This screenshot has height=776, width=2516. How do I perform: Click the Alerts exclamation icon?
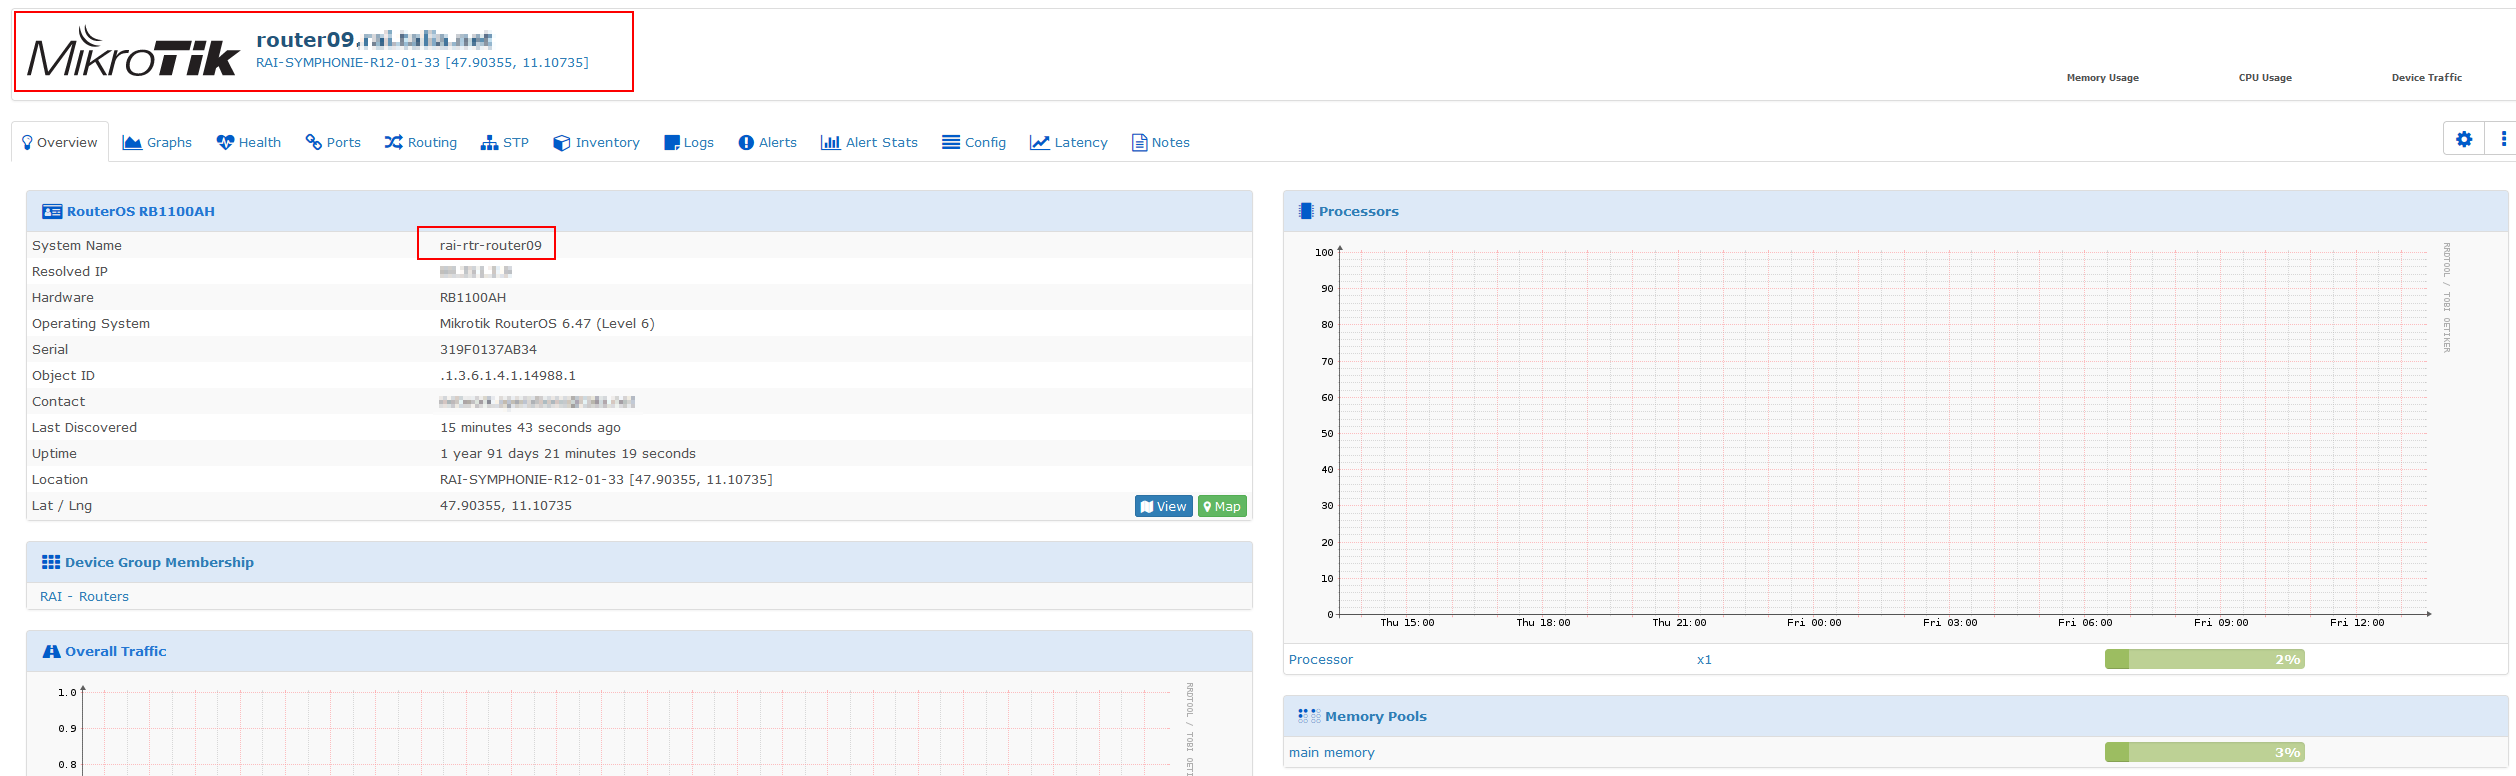coord(746,142)
